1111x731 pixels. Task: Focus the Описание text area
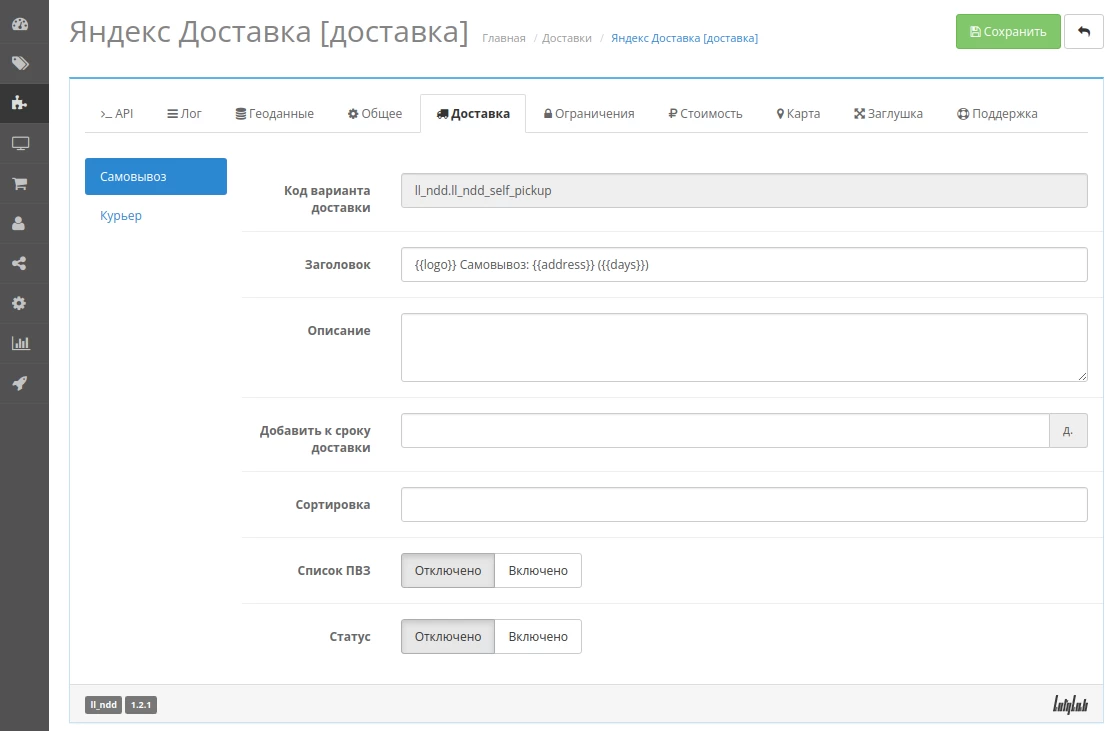click(744, 347)
